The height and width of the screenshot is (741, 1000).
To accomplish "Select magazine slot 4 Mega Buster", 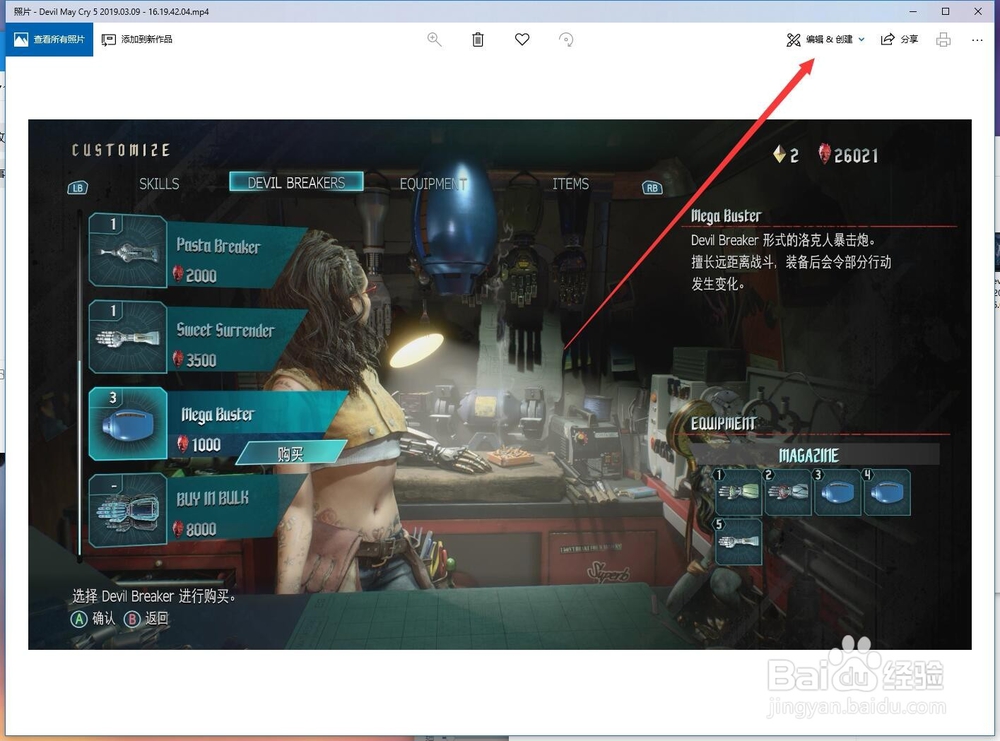I will click(x=887, y=492).
